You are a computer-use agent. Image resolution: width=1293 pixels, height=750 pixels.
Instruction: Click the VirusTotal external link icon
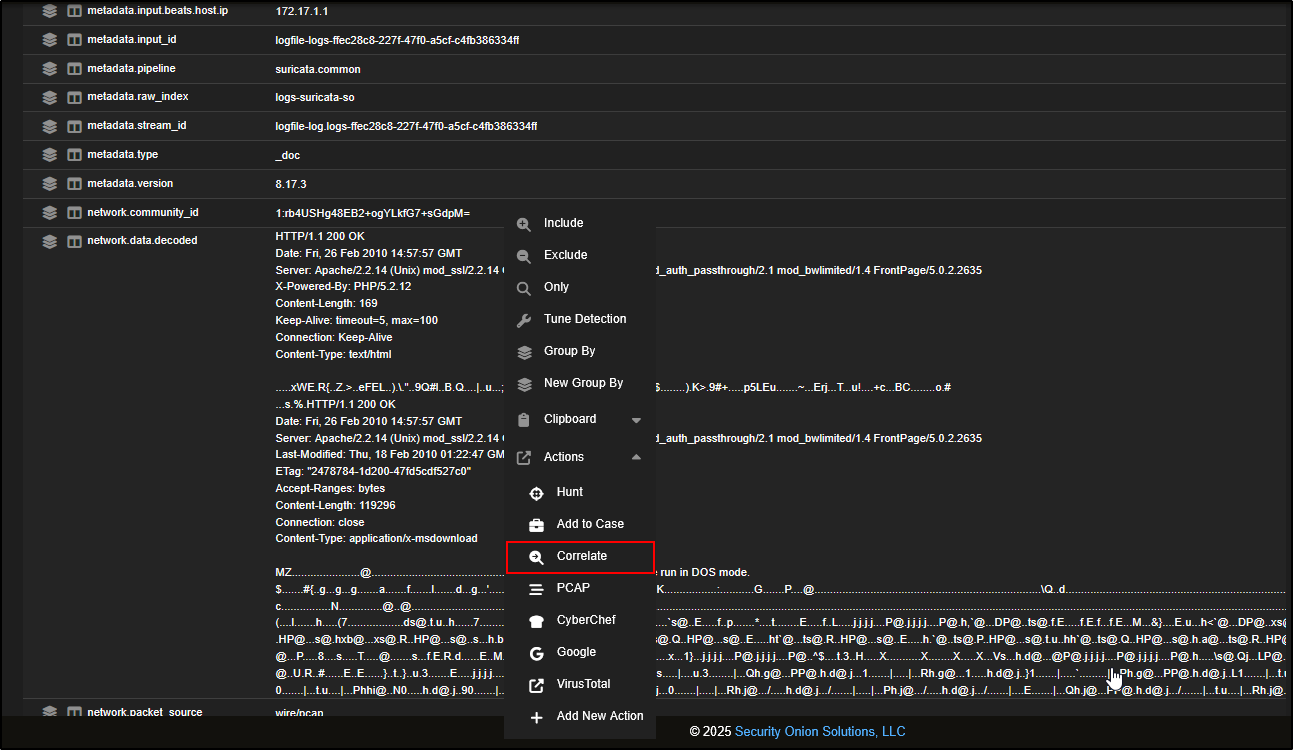point(536,685)
